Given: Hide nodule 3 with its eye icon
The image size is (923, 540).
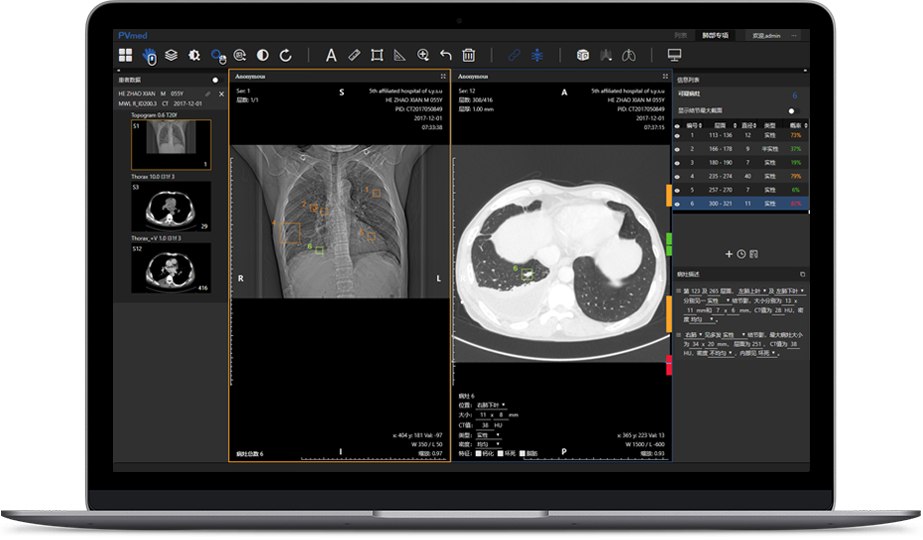Looking at the screenshot, I should pyautogui.click(x=677, y=163).
